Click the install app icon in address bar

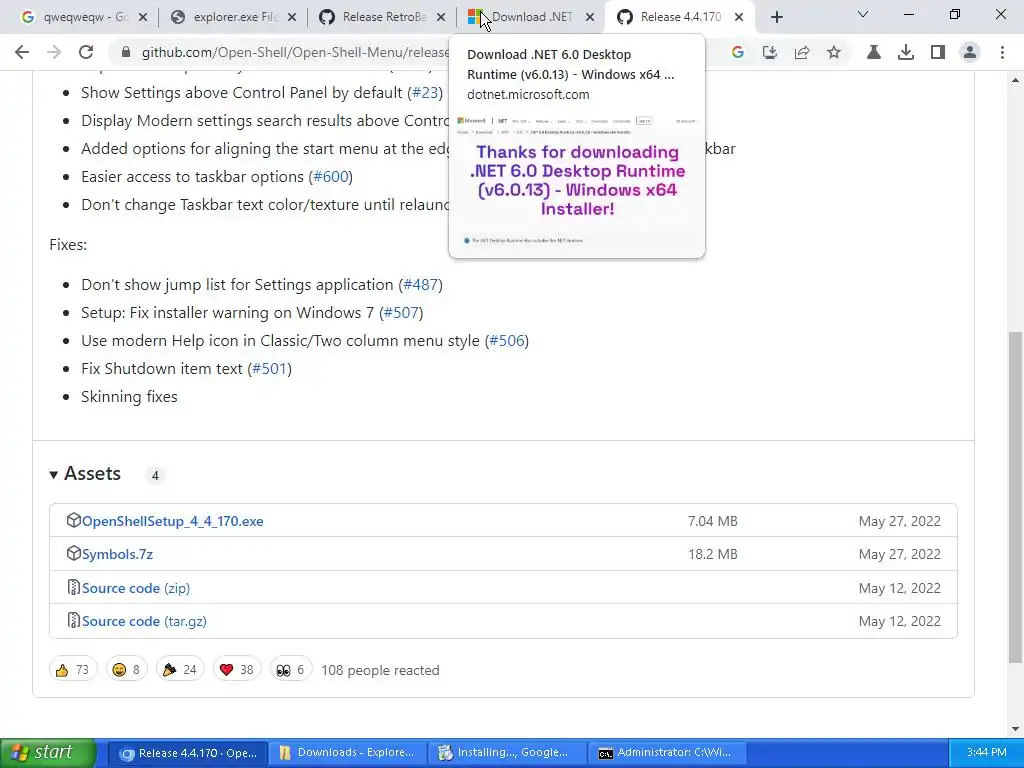(x=770, y=52)
